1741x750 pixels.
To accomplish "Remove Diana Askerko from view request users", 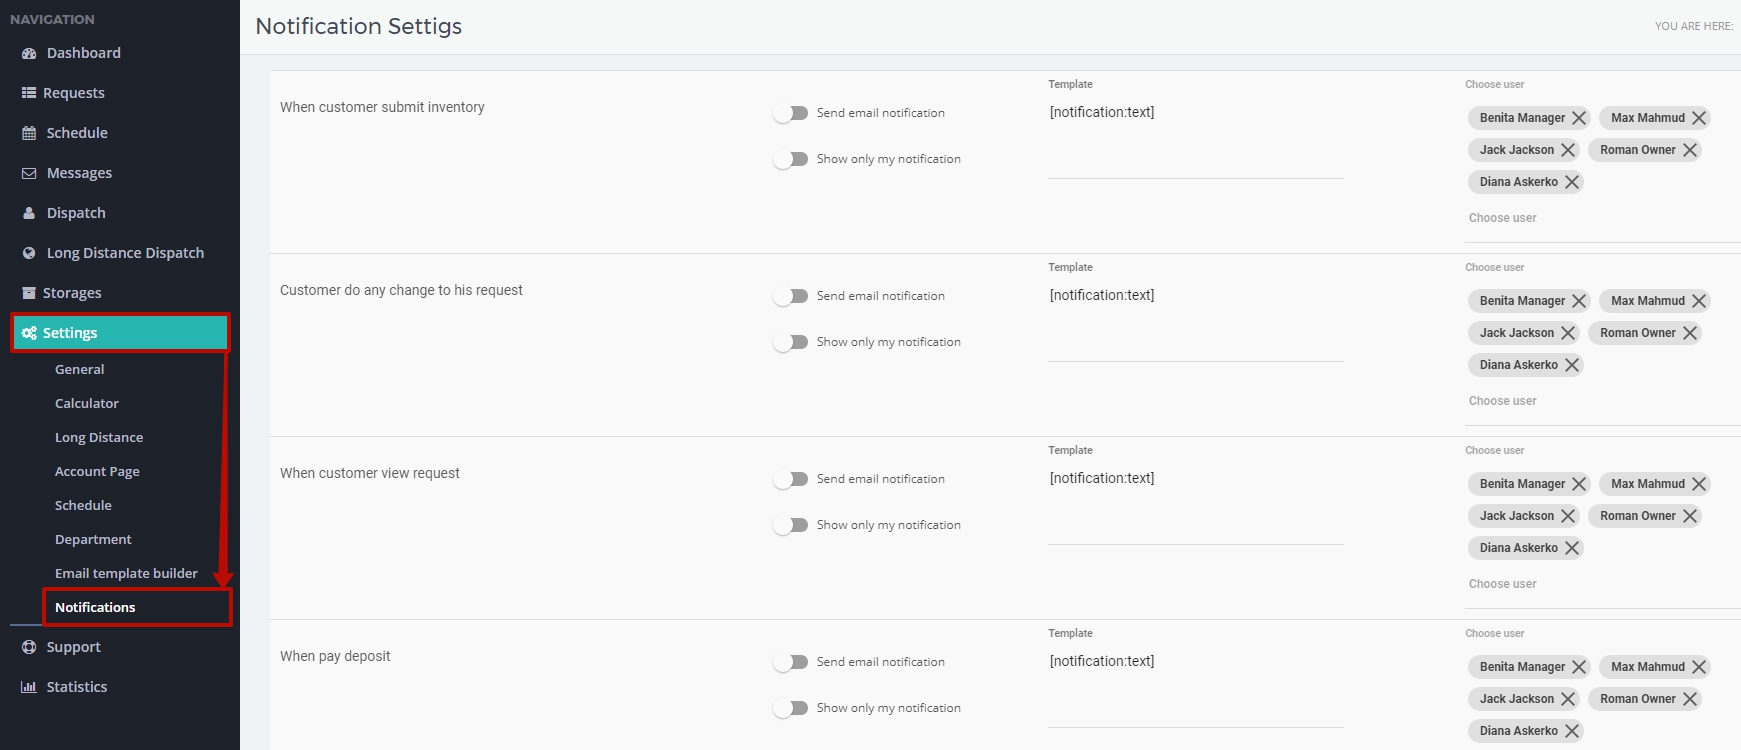I will click(1572, 548).
